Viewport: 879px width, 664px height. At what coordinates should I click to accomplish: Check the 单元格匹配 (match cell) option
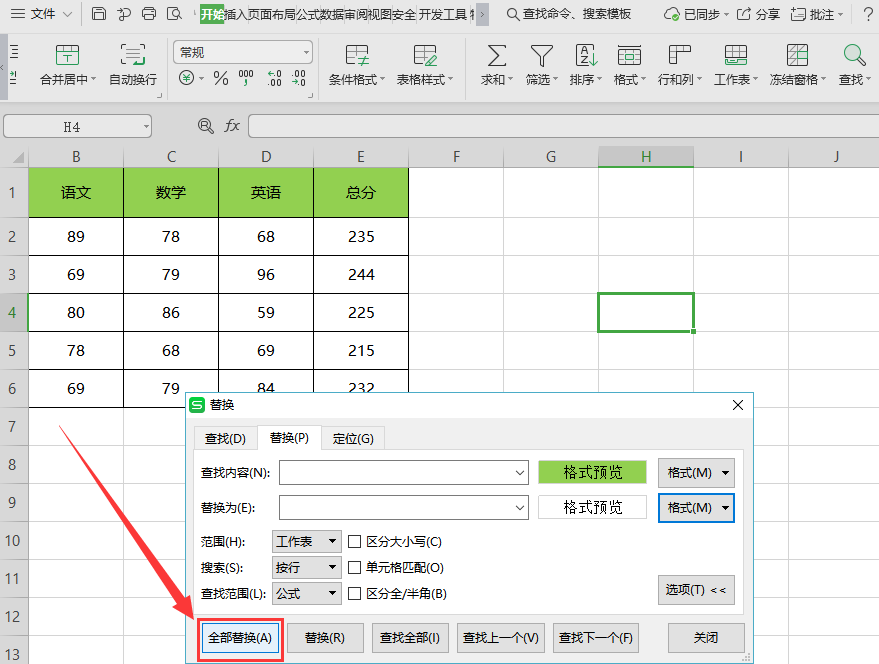pyautogui.click(x=354, y=568)
